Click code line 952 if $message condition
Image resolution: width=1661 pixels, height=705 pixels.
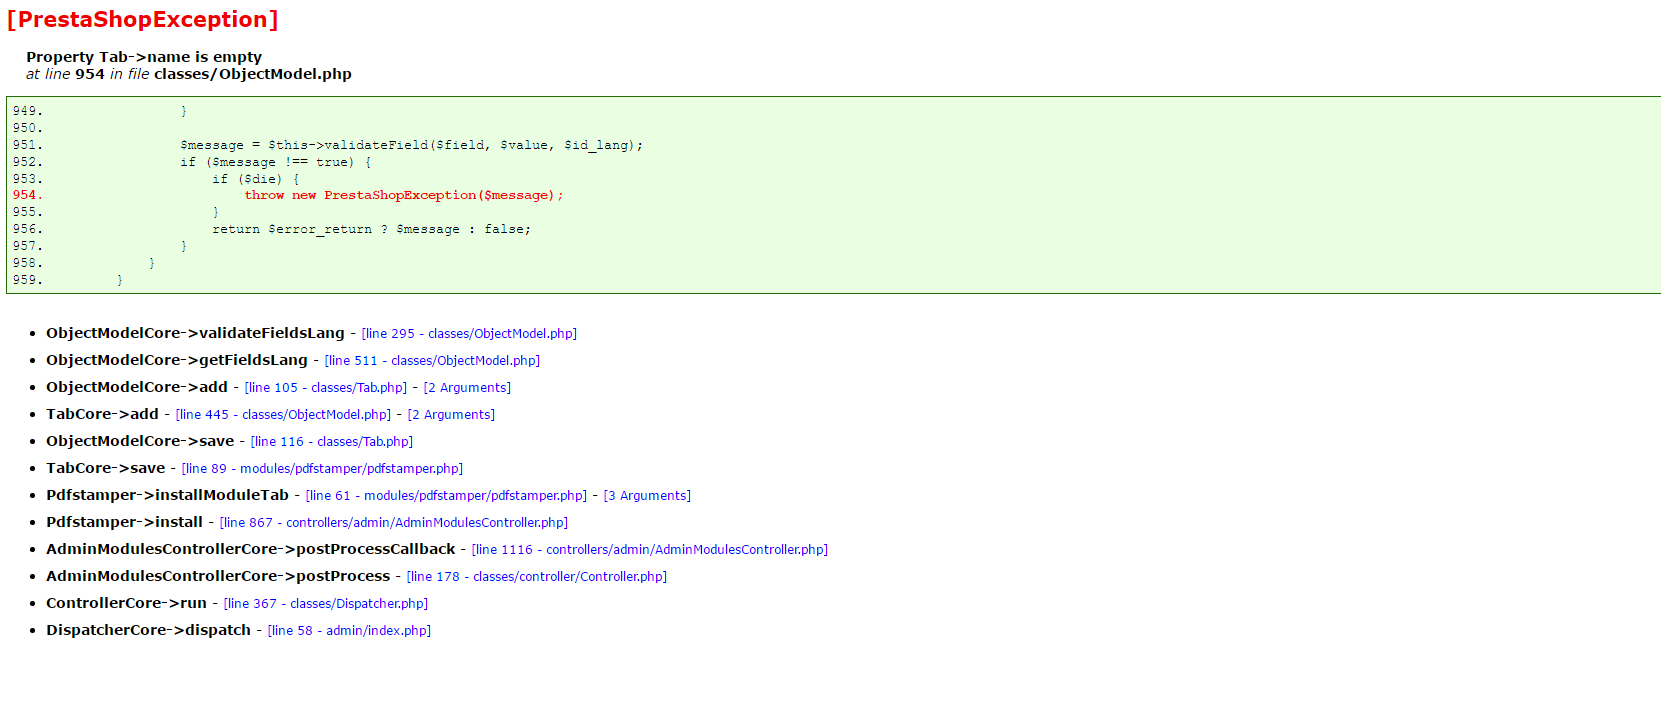tap(276, 162)
